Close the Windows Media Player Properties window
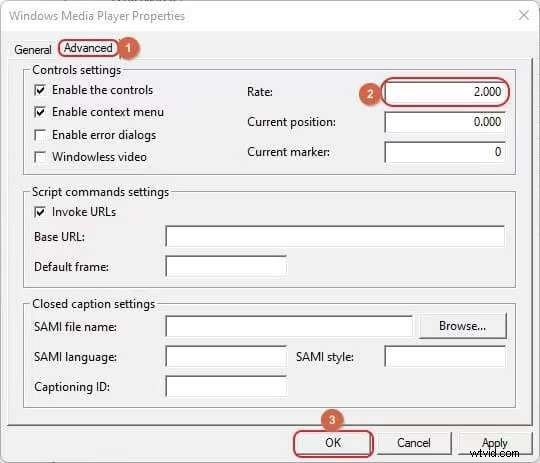Image resolution: width=540 pixels, height=463 pixels. pyautogui.click(x=524, y=15)
